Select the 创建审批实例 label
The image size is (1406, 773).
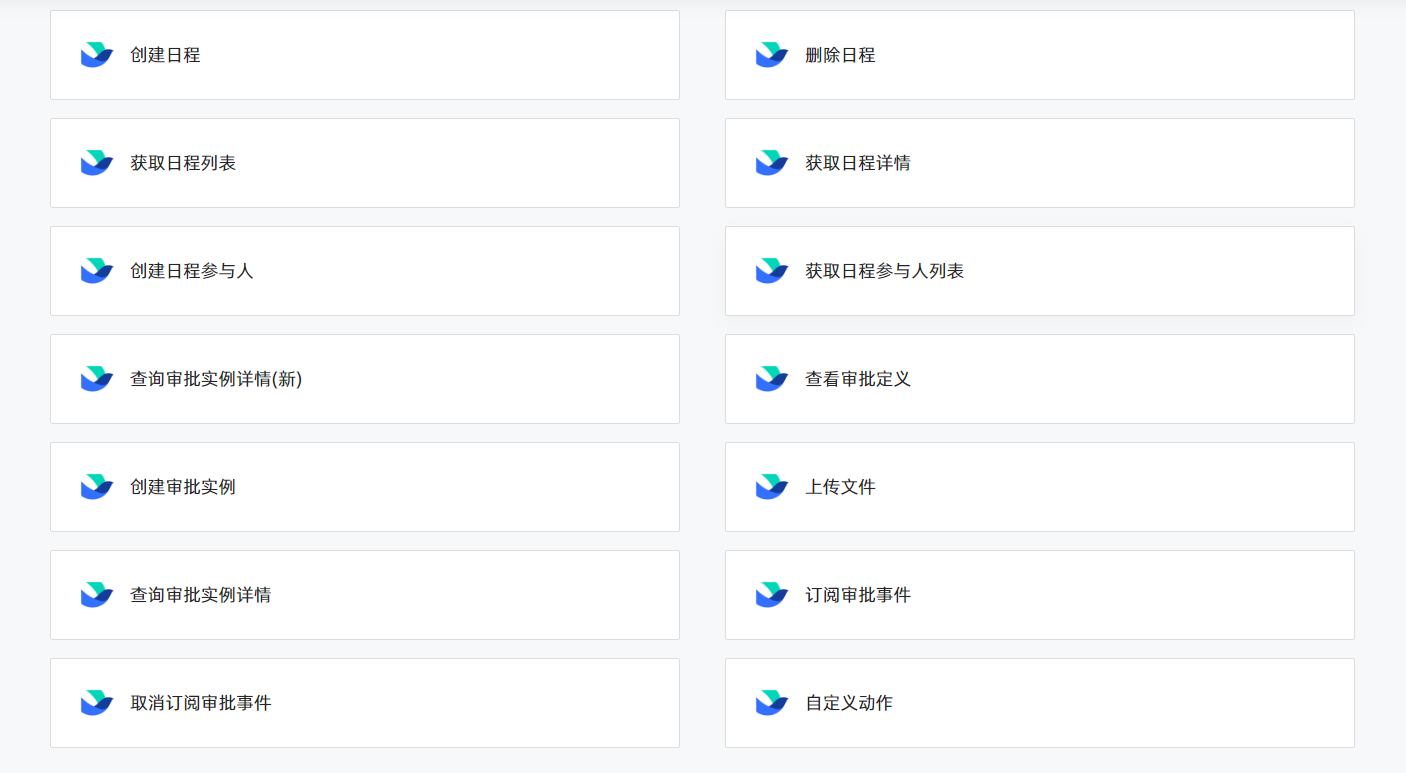tap(183, 487)
